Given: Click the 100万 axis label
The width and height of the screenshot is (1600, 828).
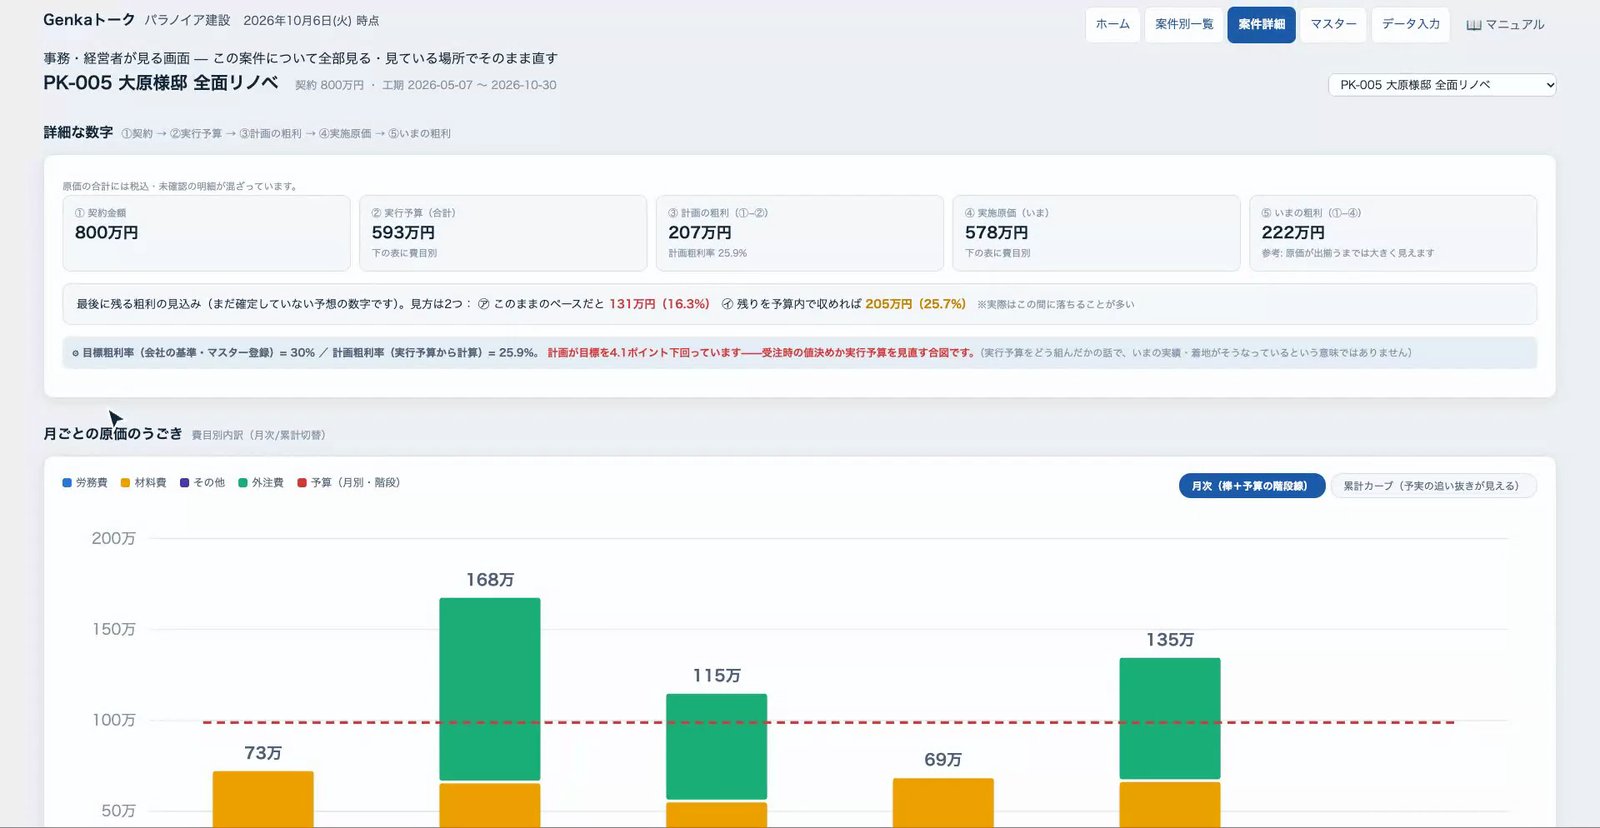Looking at the screenshot, I should (113, 721).
